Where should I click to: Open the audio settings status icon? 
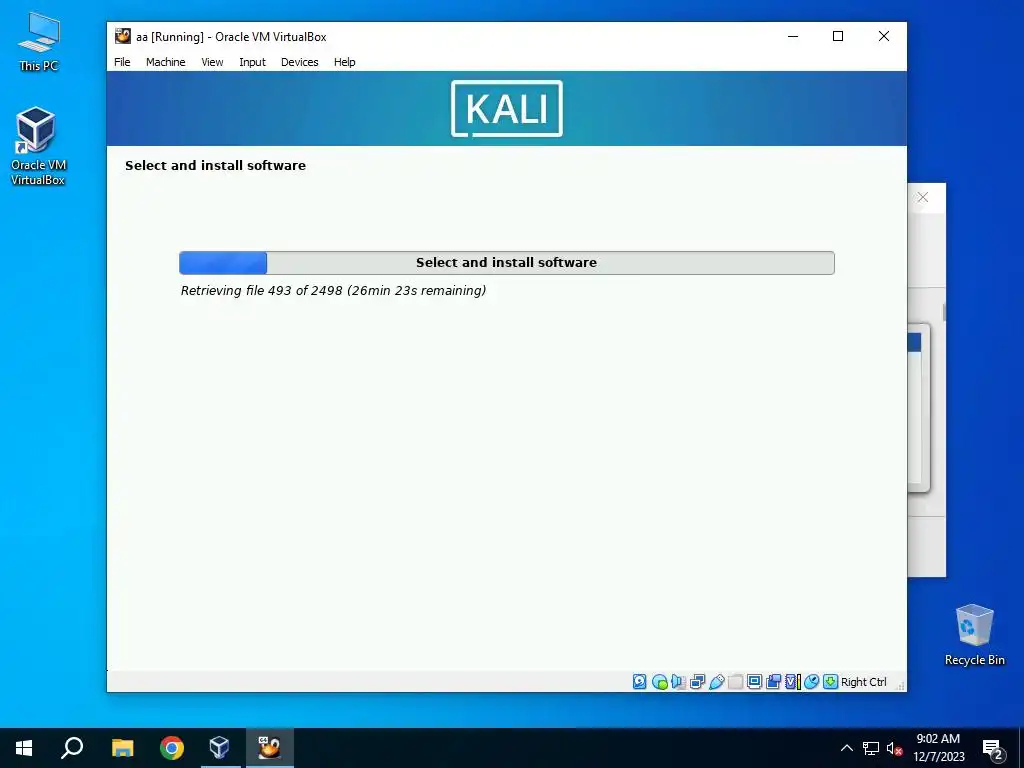(x=679, y=682)
